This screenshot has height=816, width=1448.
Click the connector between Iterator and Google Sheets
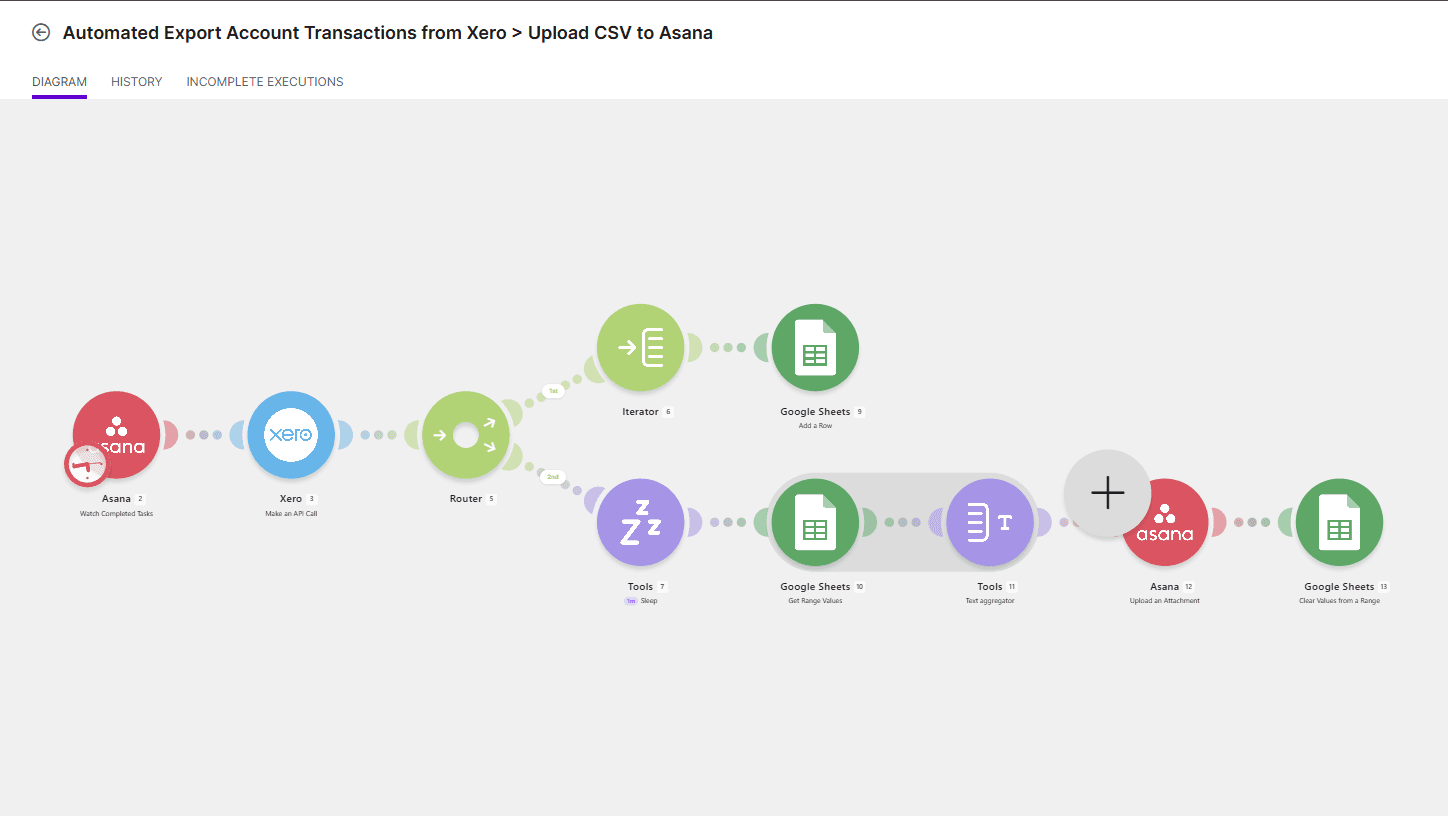click(728, 348)
